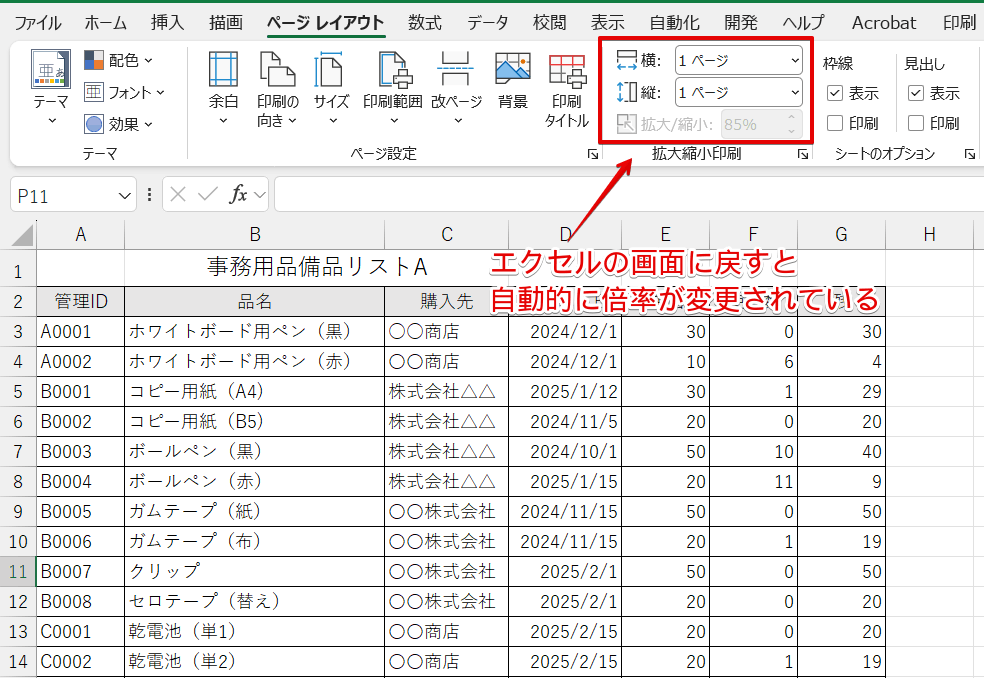The image size is (984, 678).
Task: Open the 縦 page-fit dropdown
Action: 795,92
